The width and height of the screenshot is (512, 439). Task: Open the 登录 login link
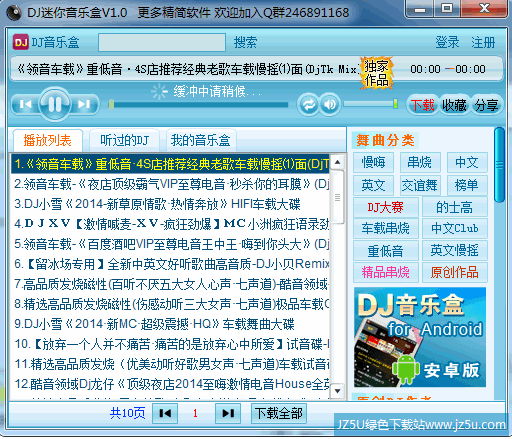(x=447, y=42)
